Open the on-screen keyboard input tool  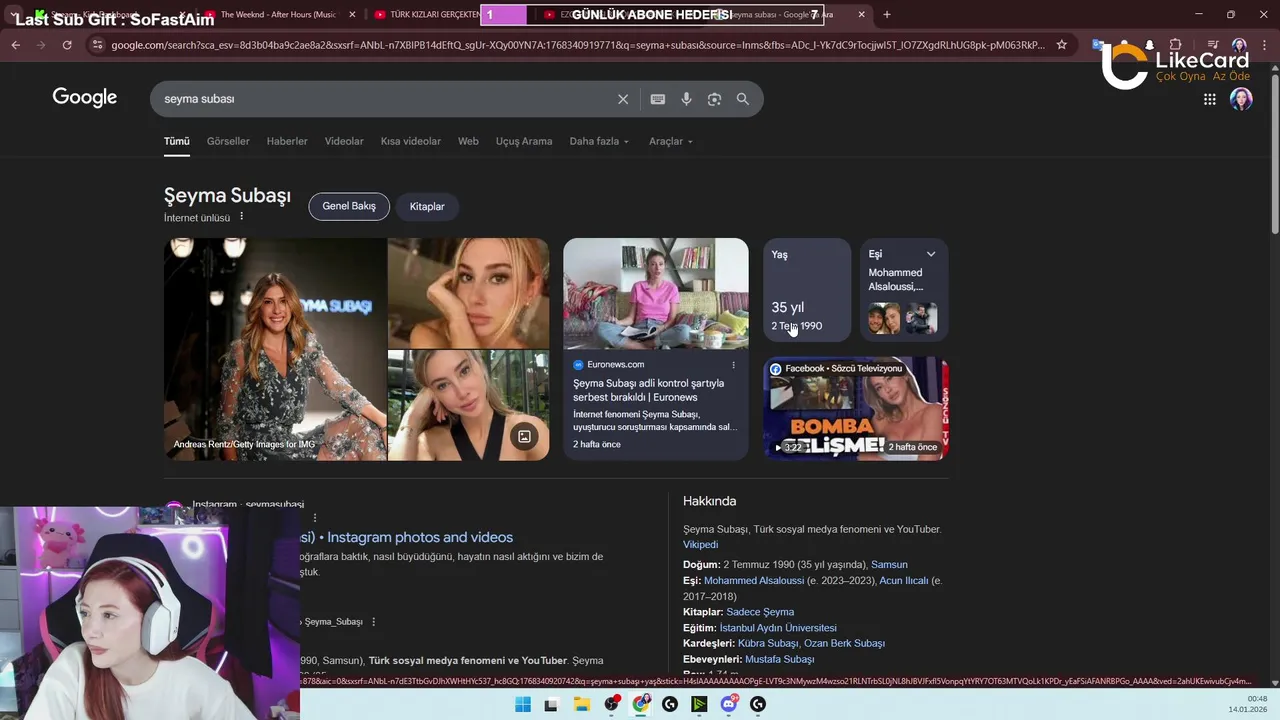(x=657, y=99)
